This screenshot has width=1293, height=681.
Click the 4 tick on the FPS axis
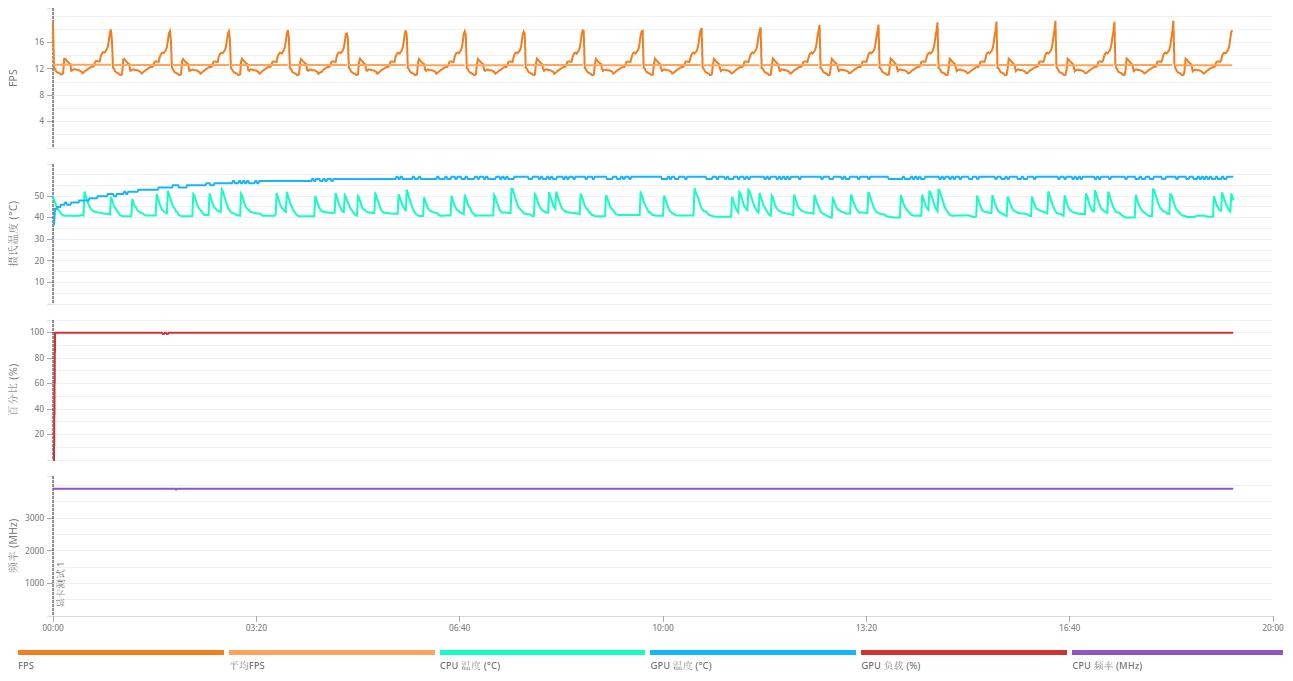[x=42, y=120]
